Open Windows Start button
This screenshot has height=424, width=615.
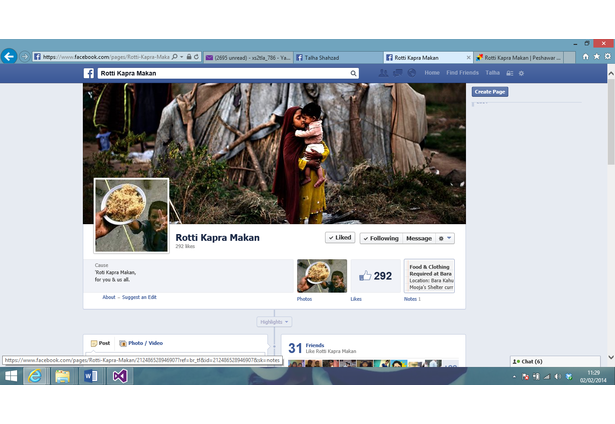coord(11,376)
